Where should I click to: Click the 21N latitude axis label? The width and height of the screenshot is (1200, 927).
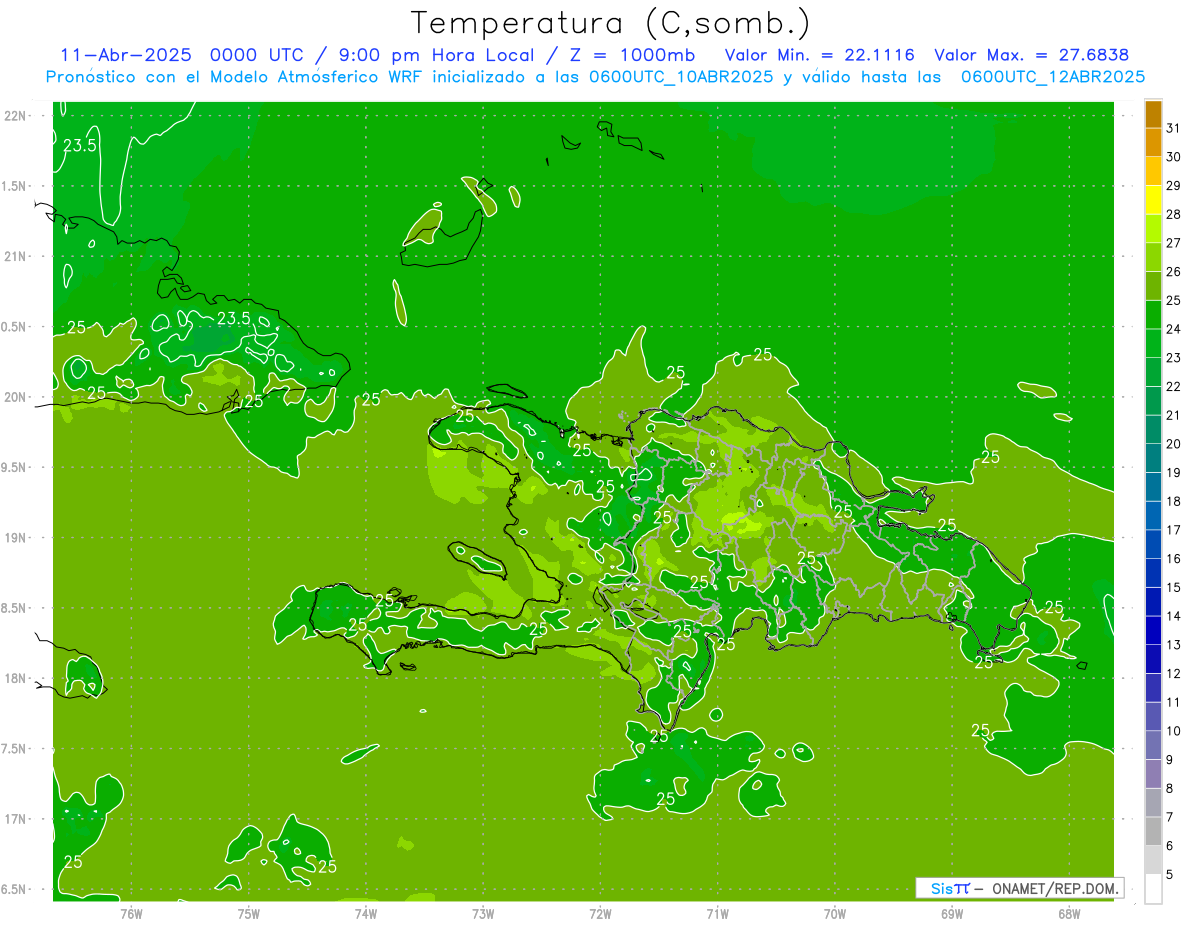click(16, 256)
